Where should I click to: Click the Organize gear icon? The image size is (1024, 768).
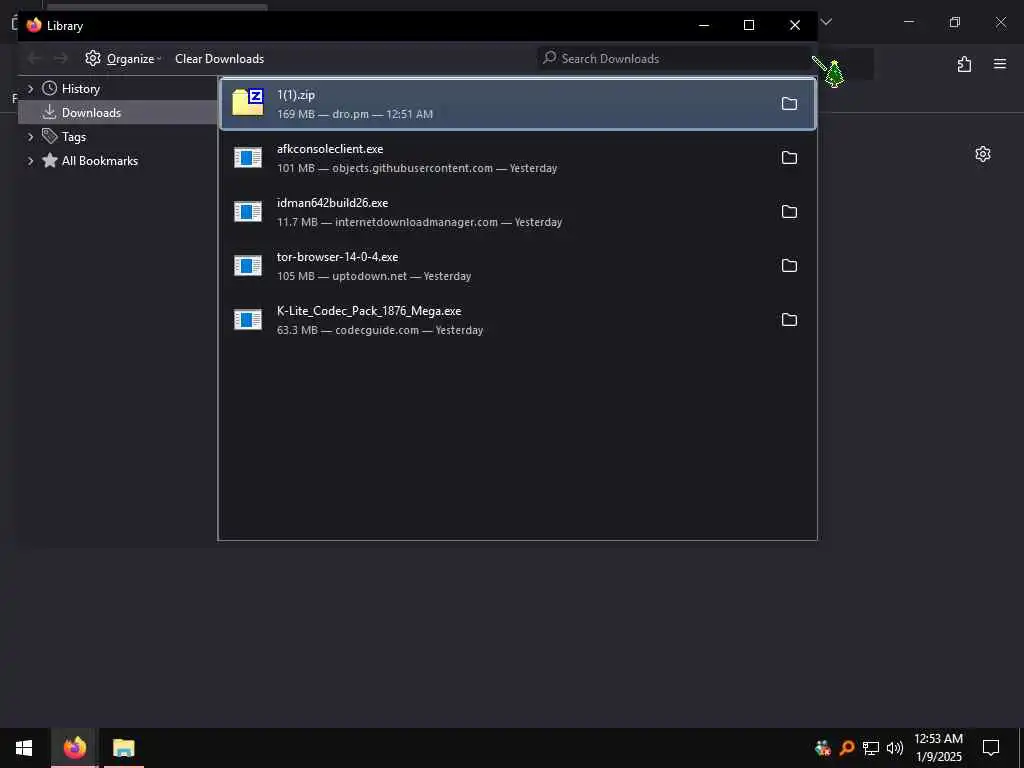[93, 58]
